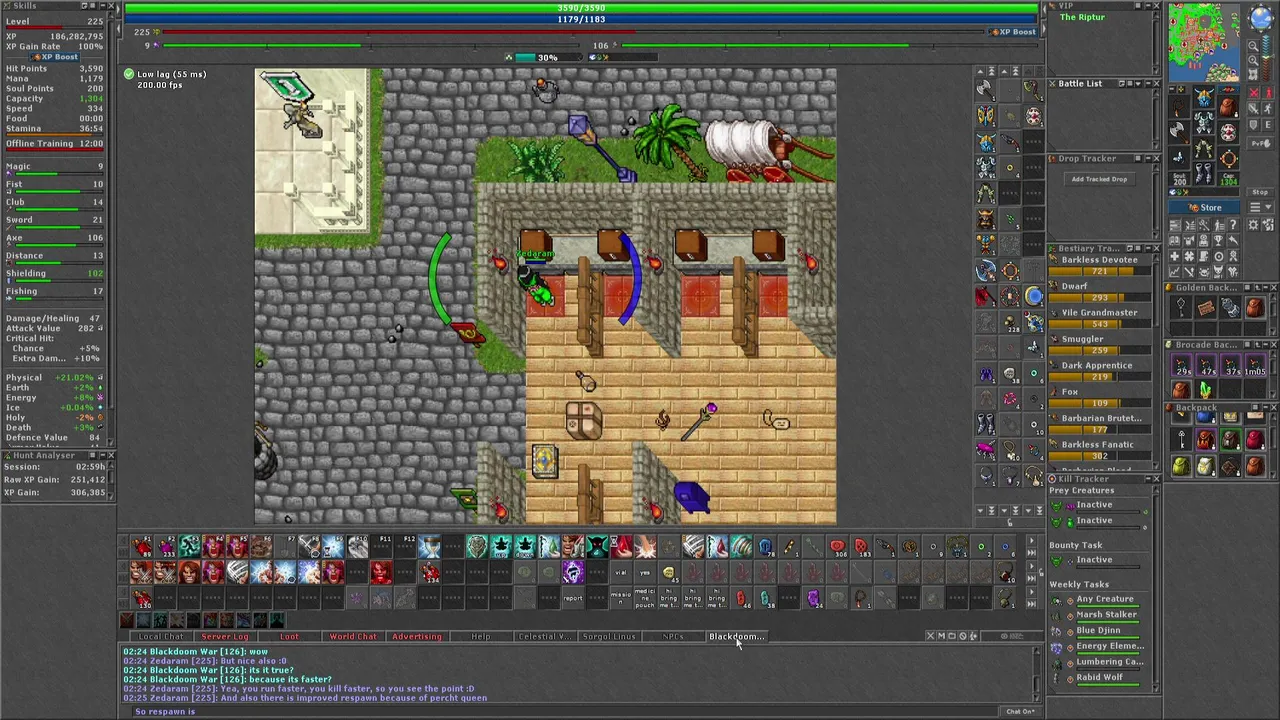Click the minimap view
Viewport: 1280px width, 720px height.
tap(1203, 42)
